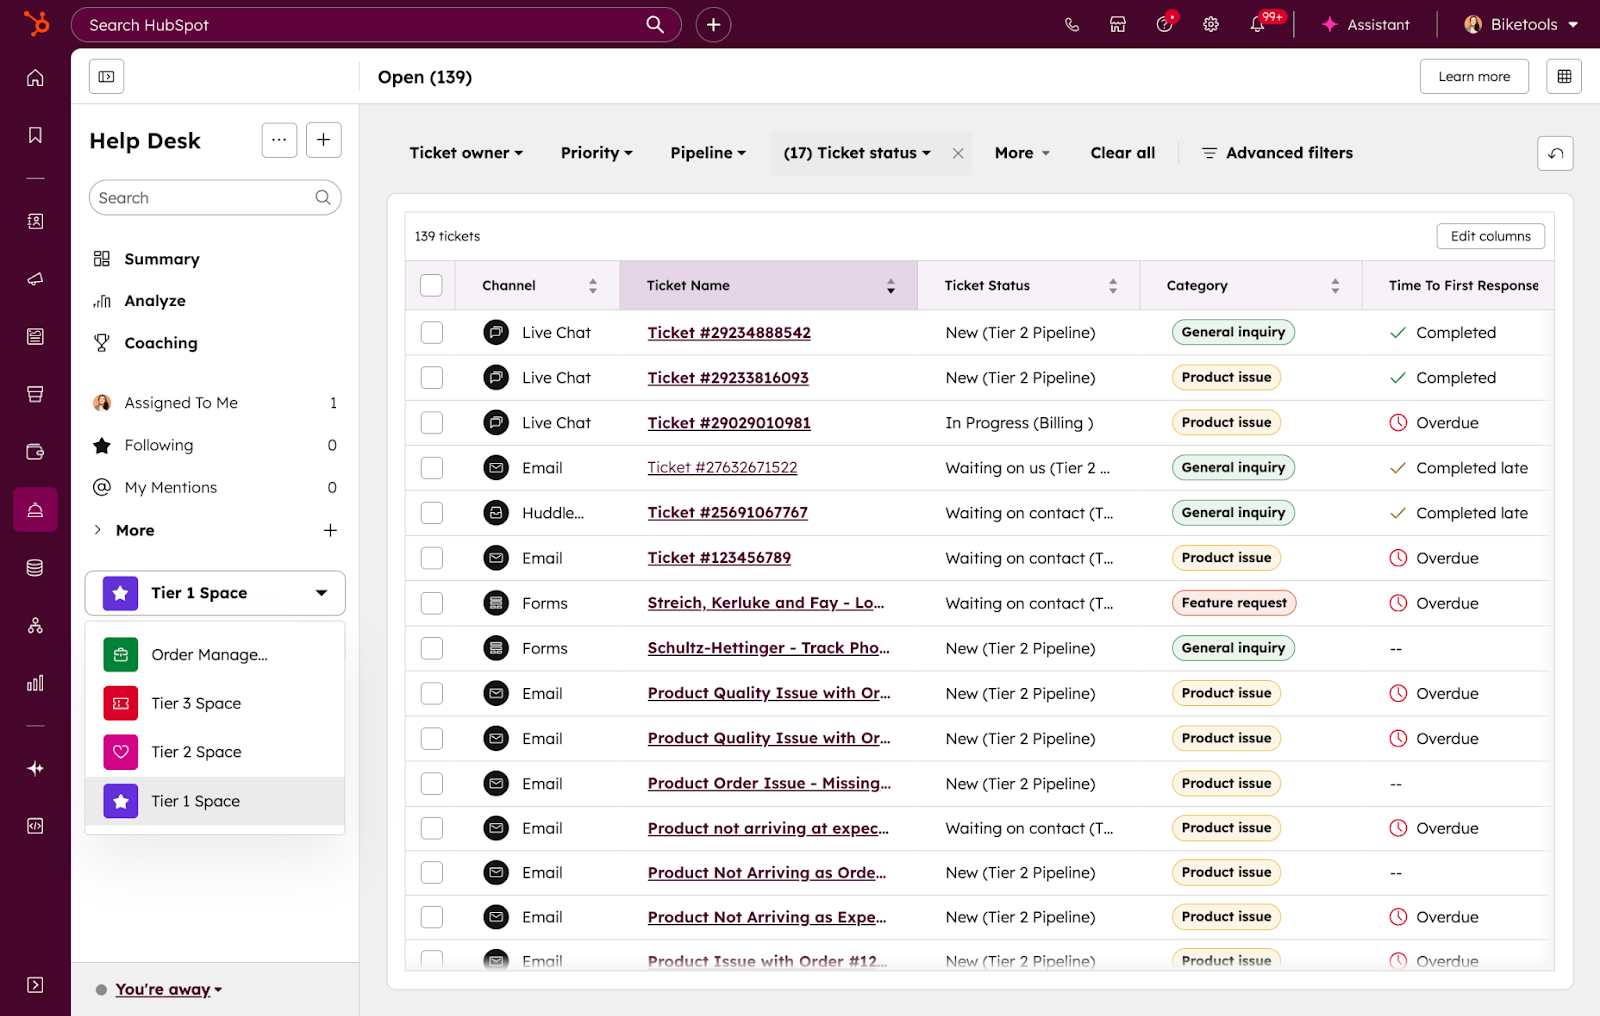Collapse the Help Desk sidebar panel icon

pyautogui.click(x=106, y=77)
